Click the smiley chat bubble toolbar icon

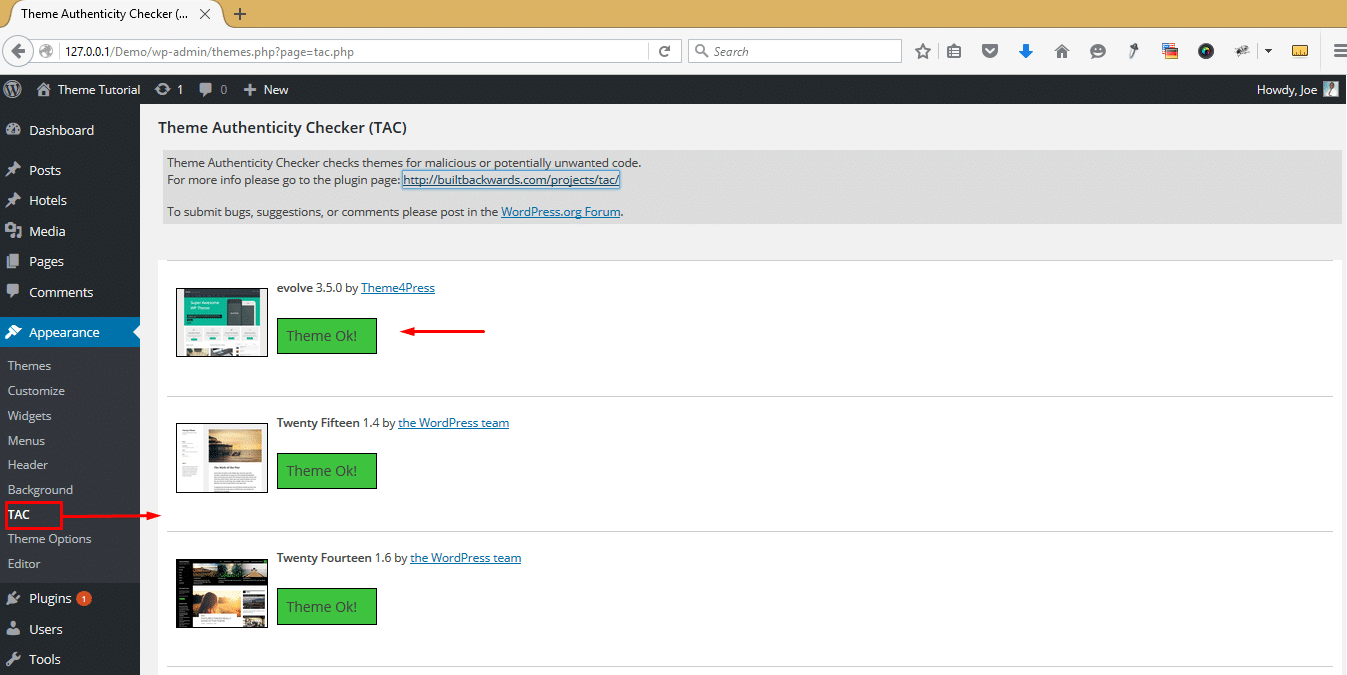pos(1098,51)
